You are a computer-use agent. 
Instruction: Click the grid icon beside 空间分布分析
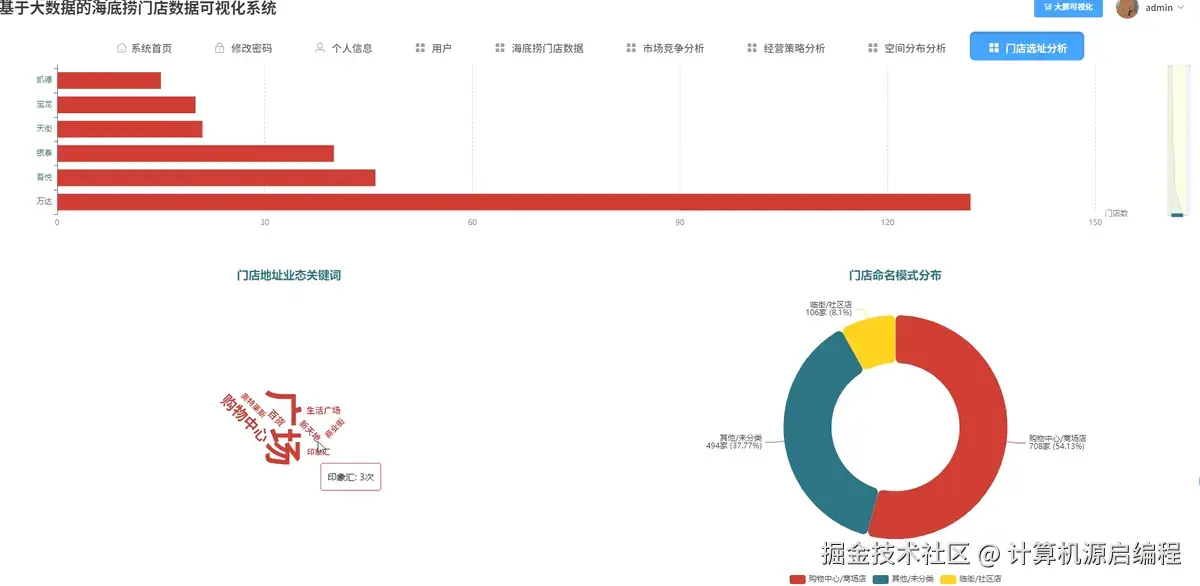click(873, 48)
